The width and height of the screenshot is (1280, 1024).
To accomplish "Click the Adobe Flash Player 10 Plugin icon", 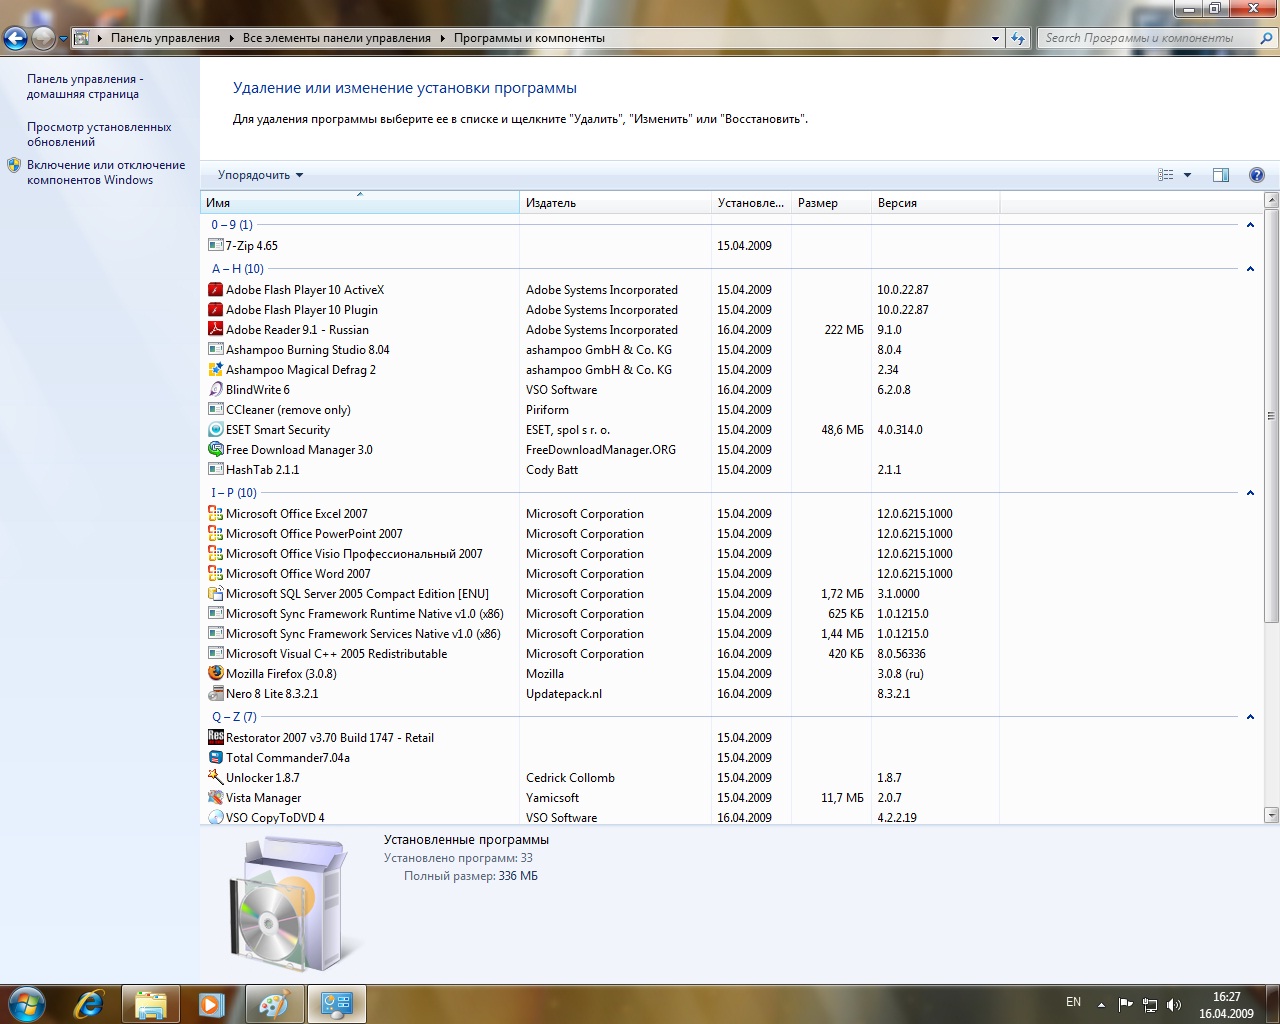I will (x=215, y=310).
